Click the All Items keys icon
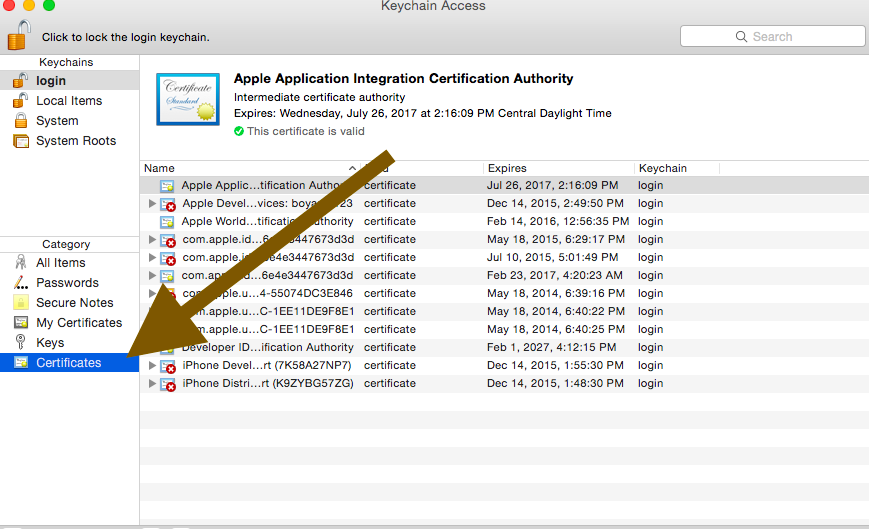The image size is (869, 529). pos(21,262)
